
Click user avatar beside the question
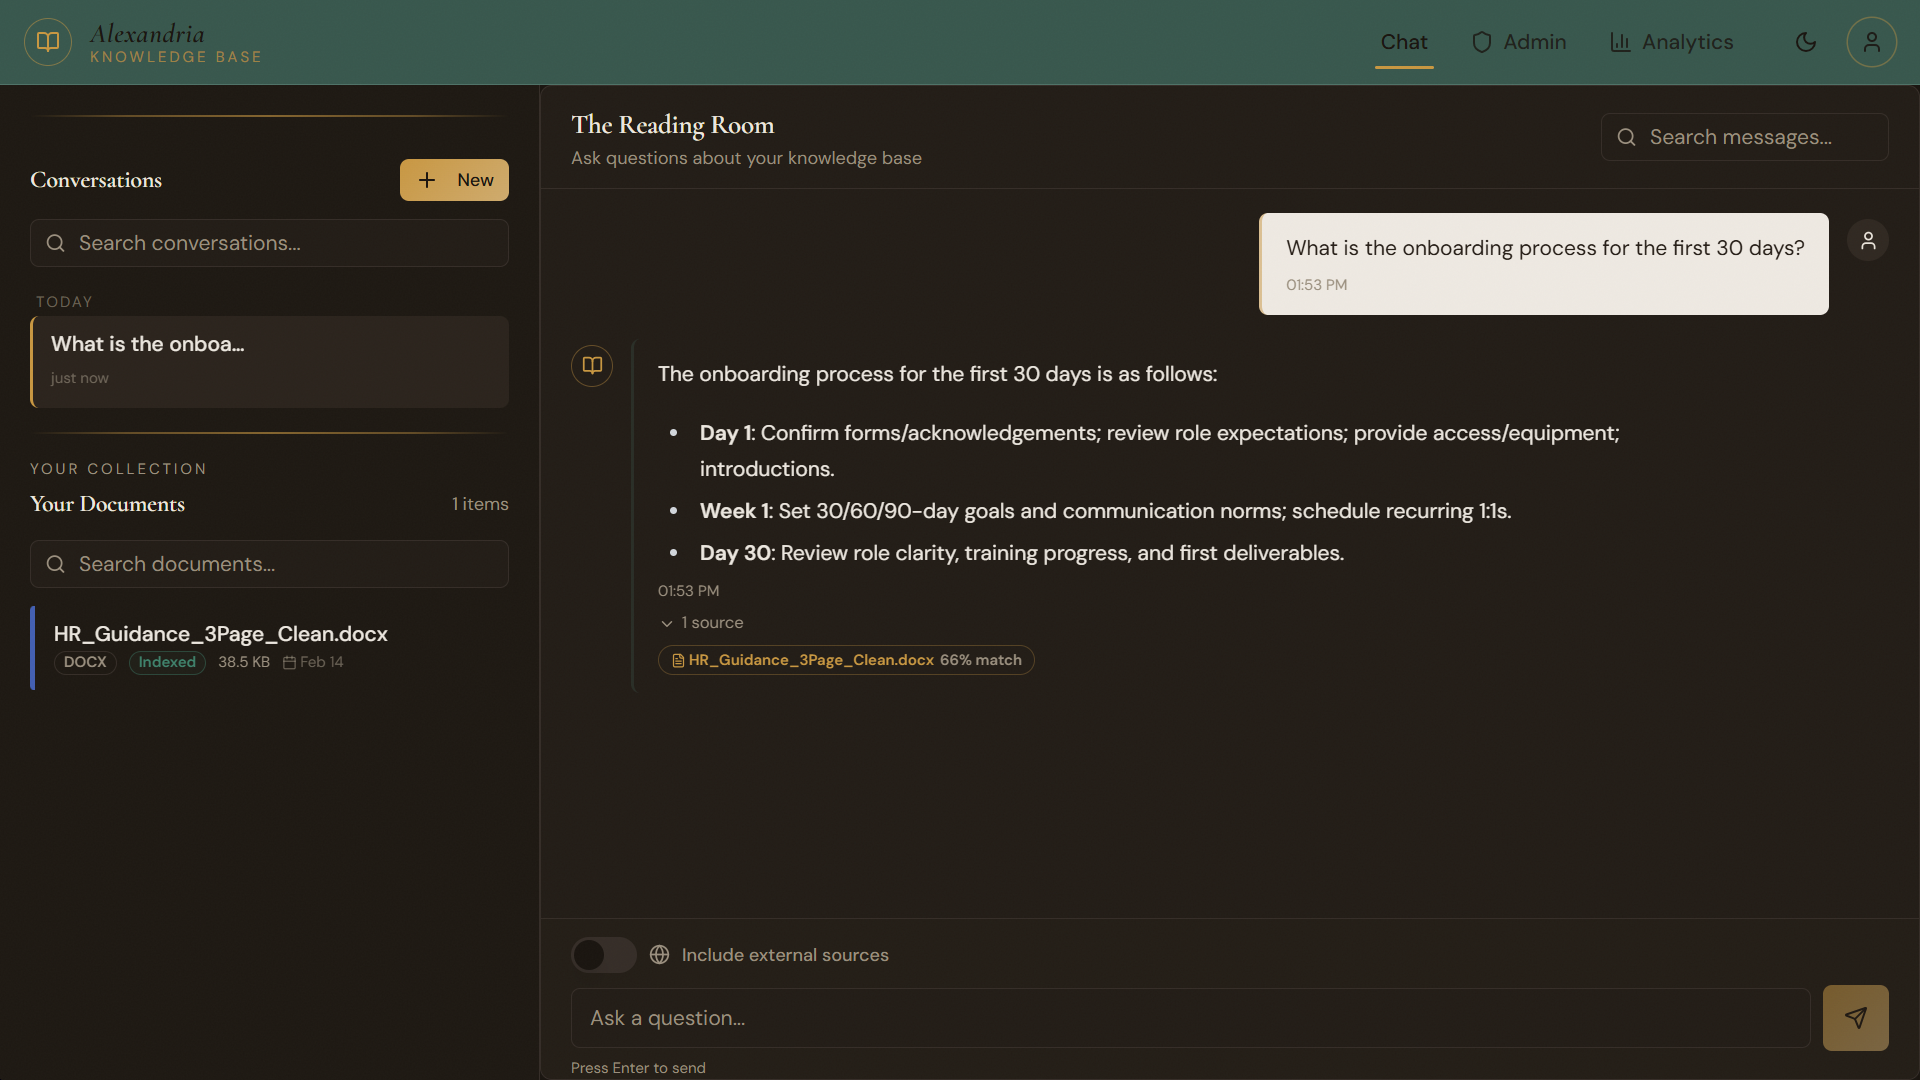(1867, 241)
